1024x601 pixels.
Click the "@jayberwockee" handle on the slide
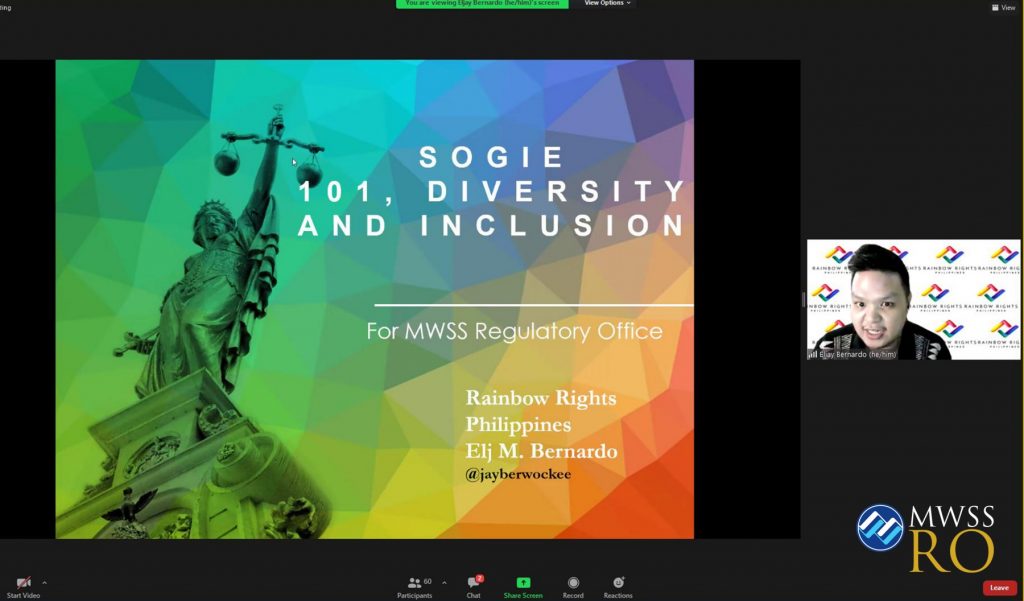pos(518,474)
